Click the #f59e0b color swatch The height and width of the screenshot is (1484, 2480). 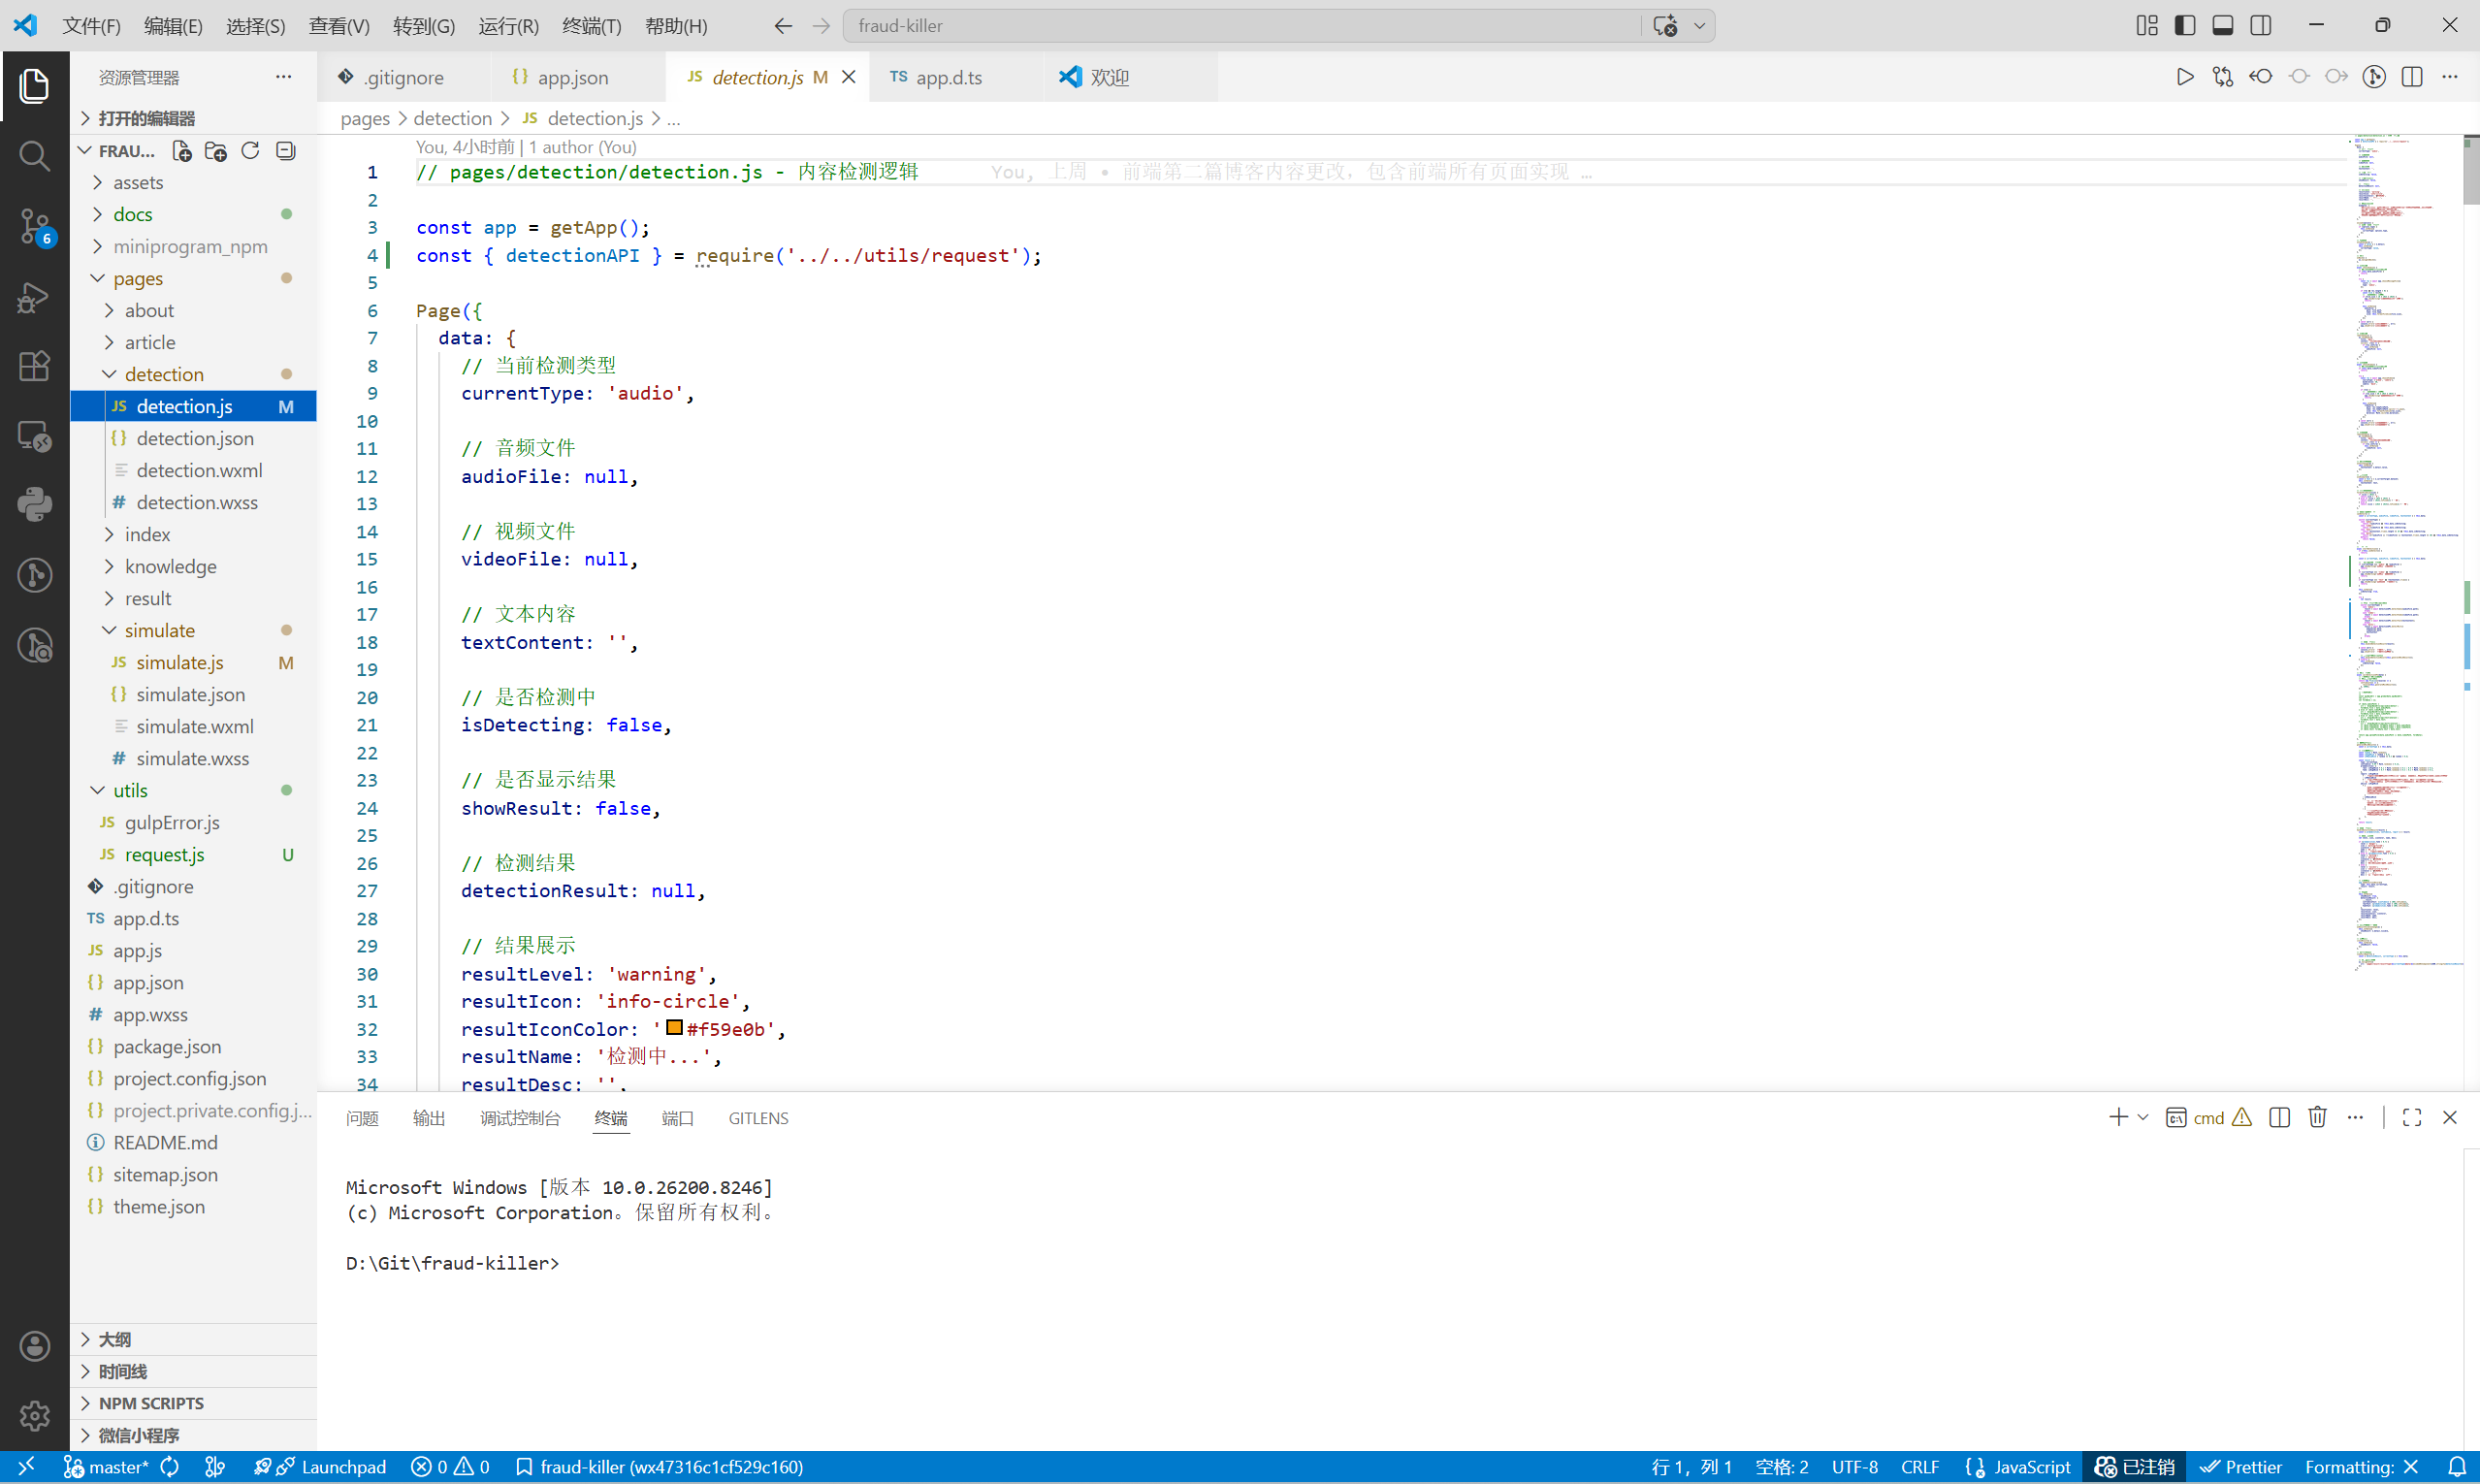pos(675,1027)
